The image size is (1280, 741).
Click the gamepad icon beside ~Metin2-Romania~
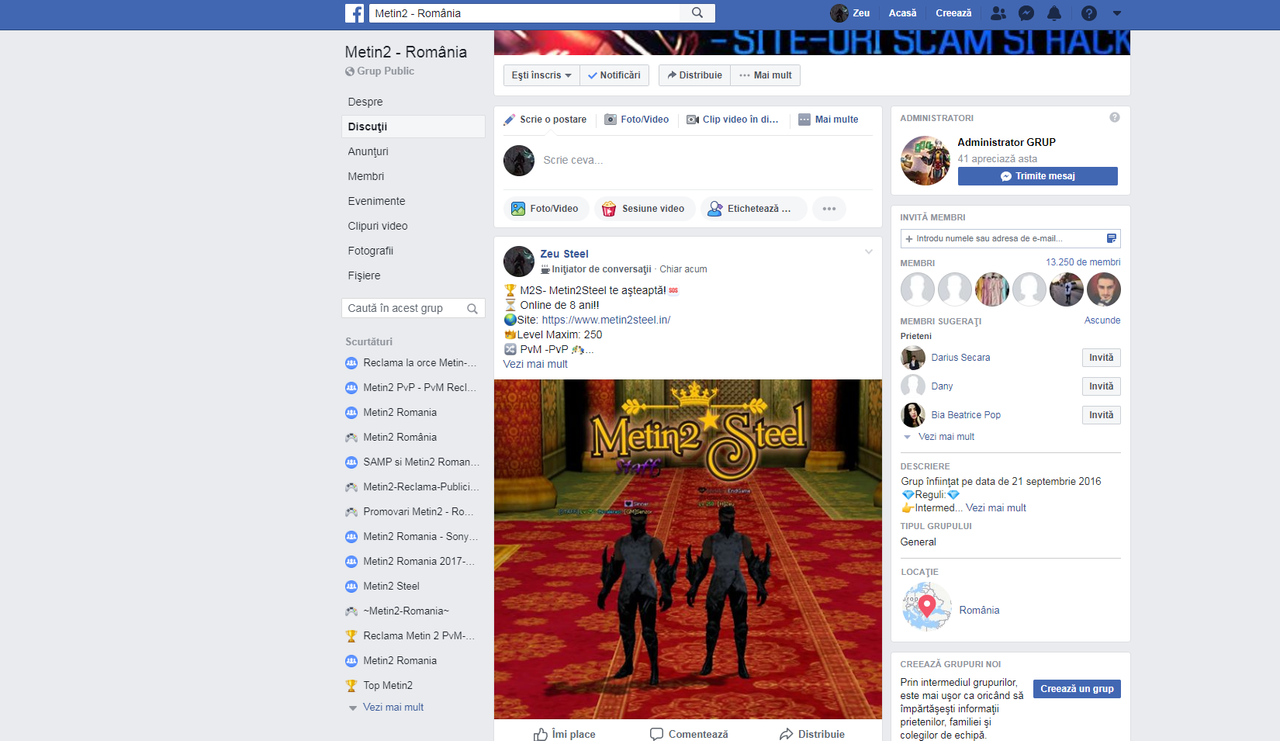tap(351, 611)
